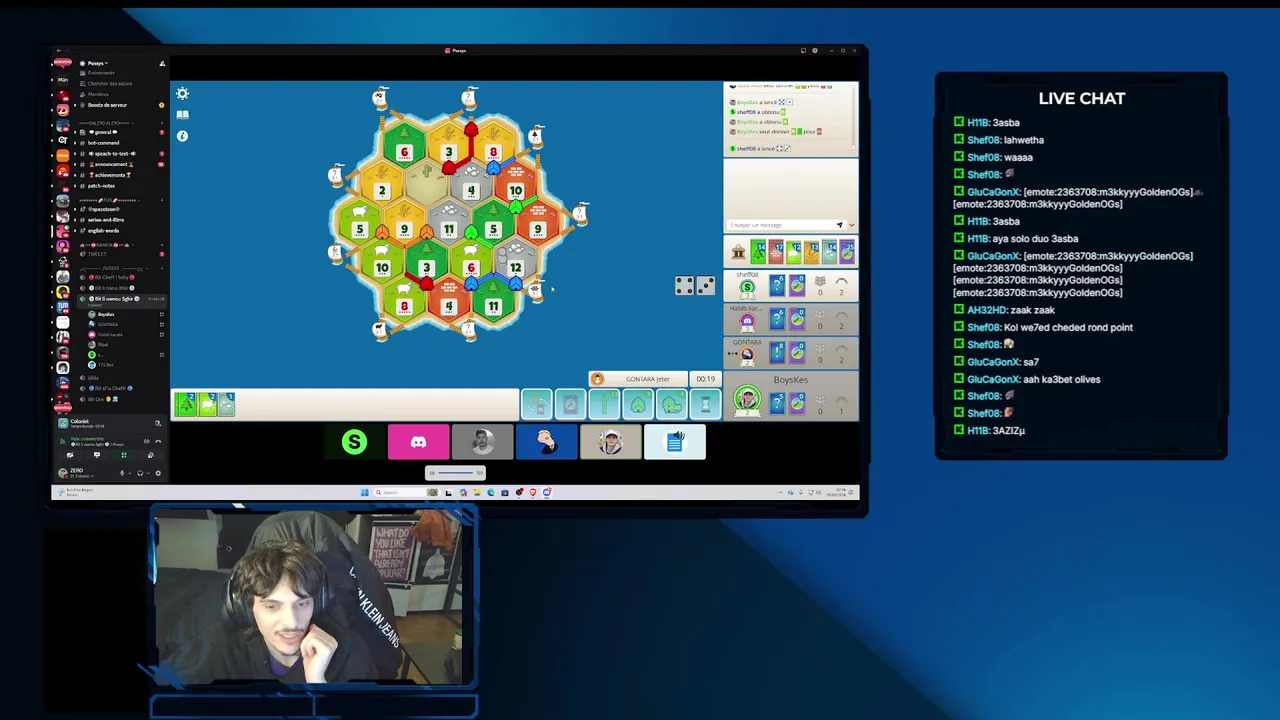1280x720 pixels.
Task: Click the wool card in your hand
Action: click(207, 404)
